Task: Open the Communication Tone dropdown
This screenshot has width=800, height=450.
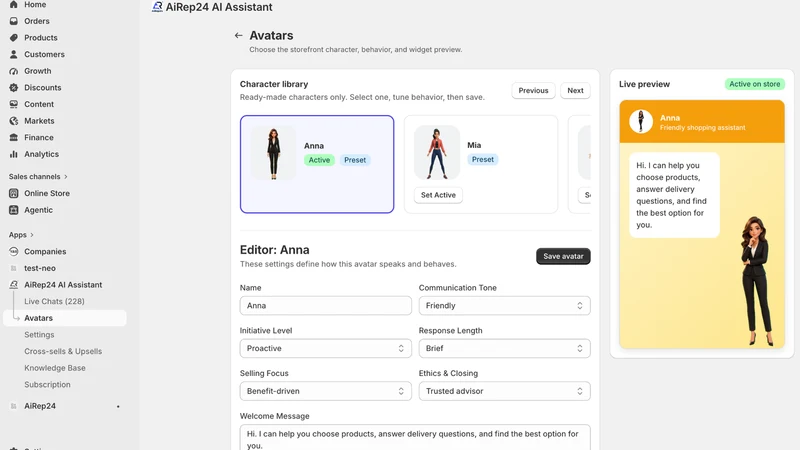Action: [x=504, y=306]
